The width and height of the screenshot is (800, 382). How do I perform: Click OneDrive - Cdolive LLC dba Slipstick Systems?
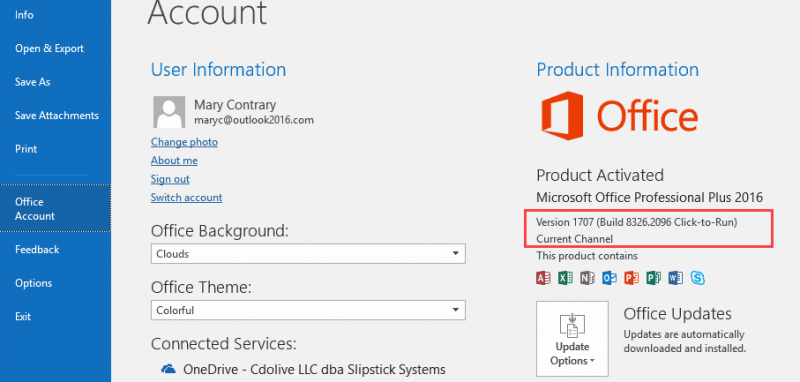point(314,369)
